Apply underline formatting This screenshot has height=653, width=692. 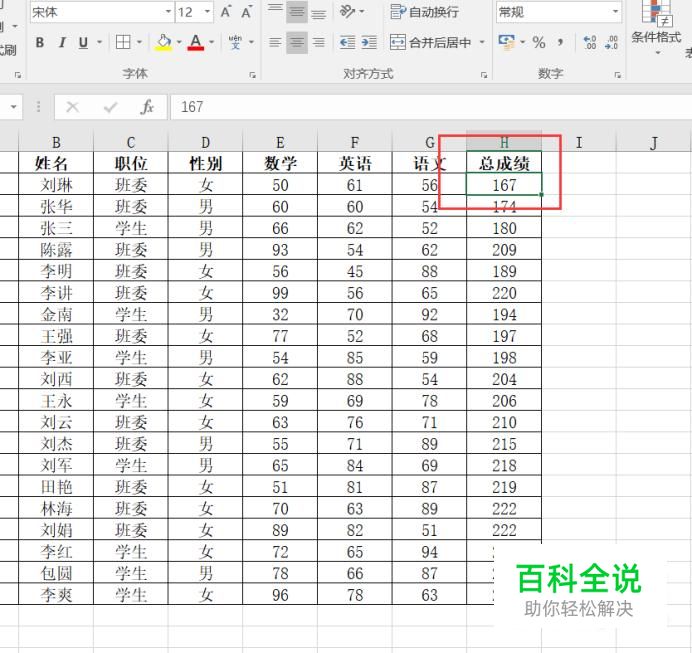[83, 43]
